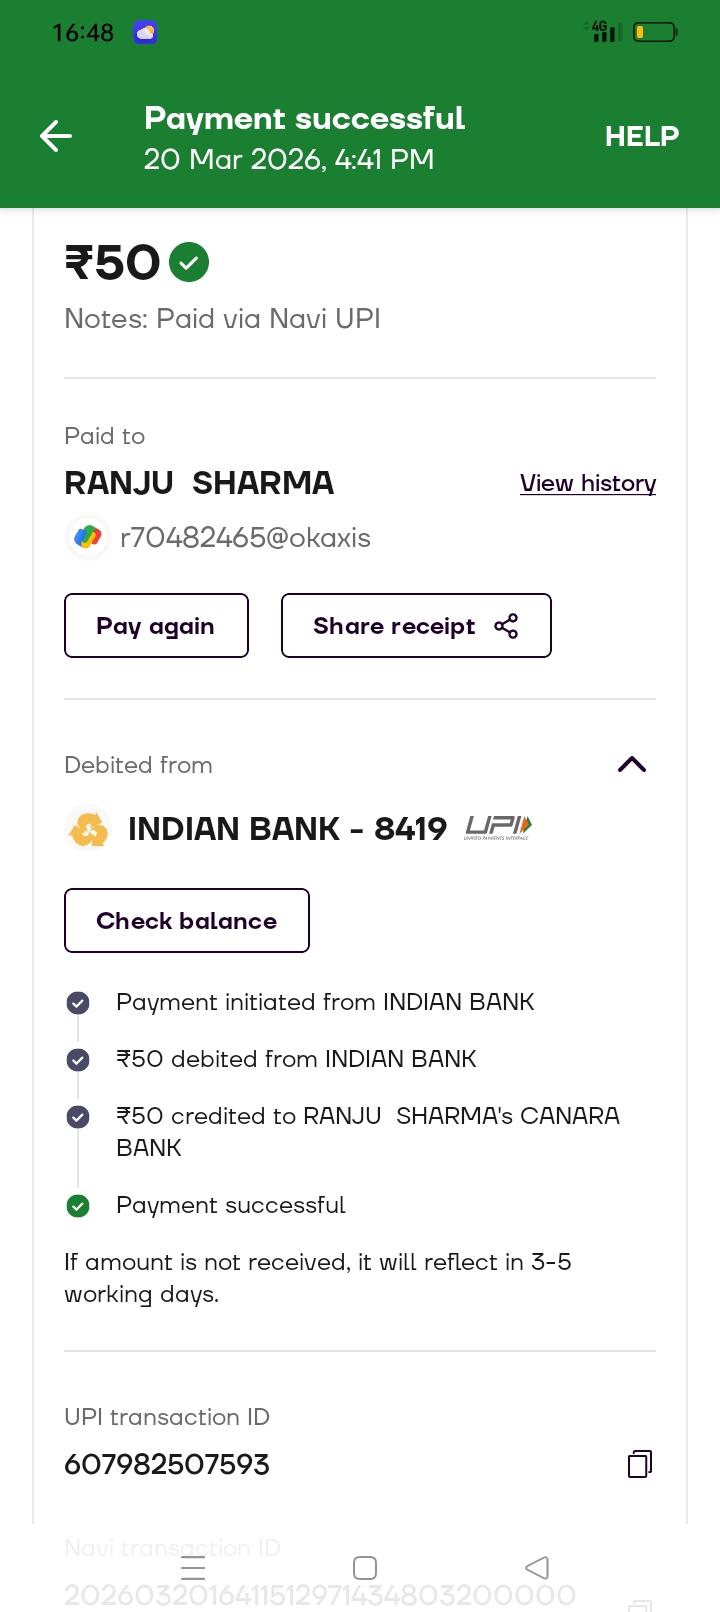This screenshot has width=720, height=1612.
Task: Tap Share receipt button
Action: click(x=415, y=626)
